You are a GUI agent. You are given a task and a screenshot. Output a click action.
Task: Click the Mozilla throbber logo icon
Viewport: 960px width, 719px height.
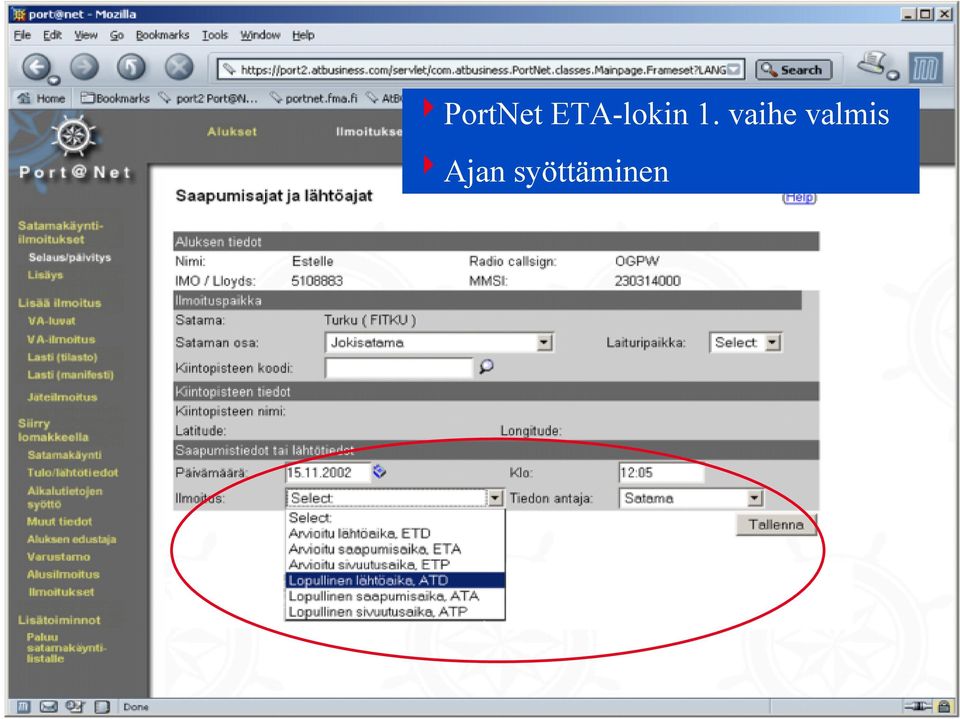[x=925, y=67]
